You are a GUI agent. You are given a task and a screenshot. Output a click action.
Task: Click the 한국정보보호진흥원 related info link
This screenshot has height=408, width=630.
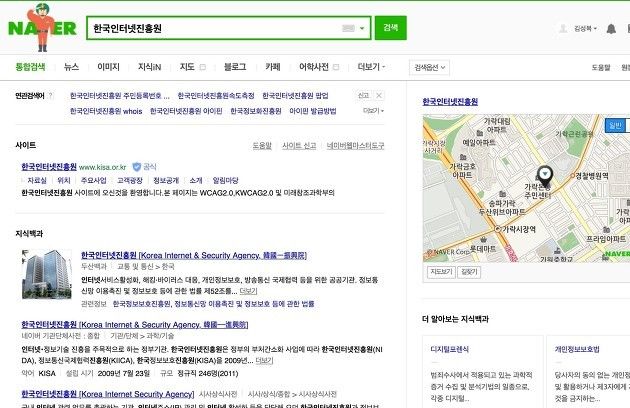click(x=141, y=304)
